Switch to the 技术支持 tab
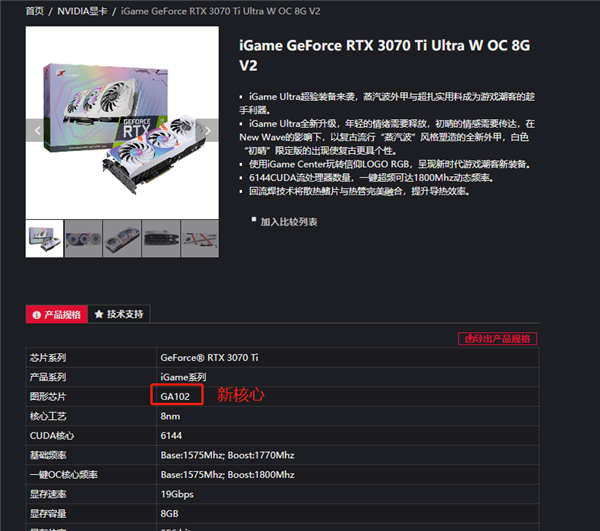Screen dimensions: 600x531 [119, 314]
